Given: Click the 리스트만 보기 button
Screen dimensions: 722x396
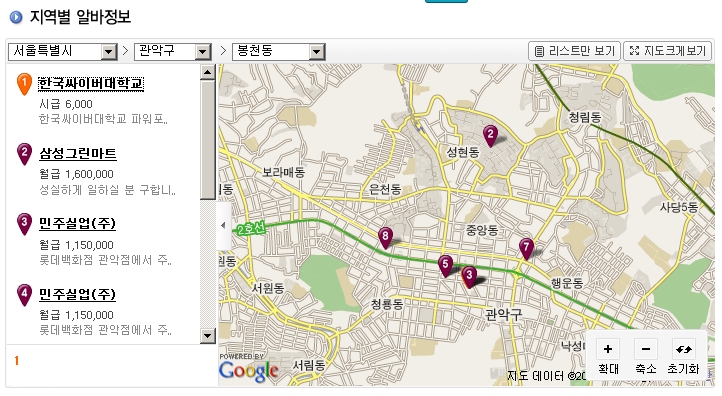Looking at the screenshot, I should click(x=575, y=51).
